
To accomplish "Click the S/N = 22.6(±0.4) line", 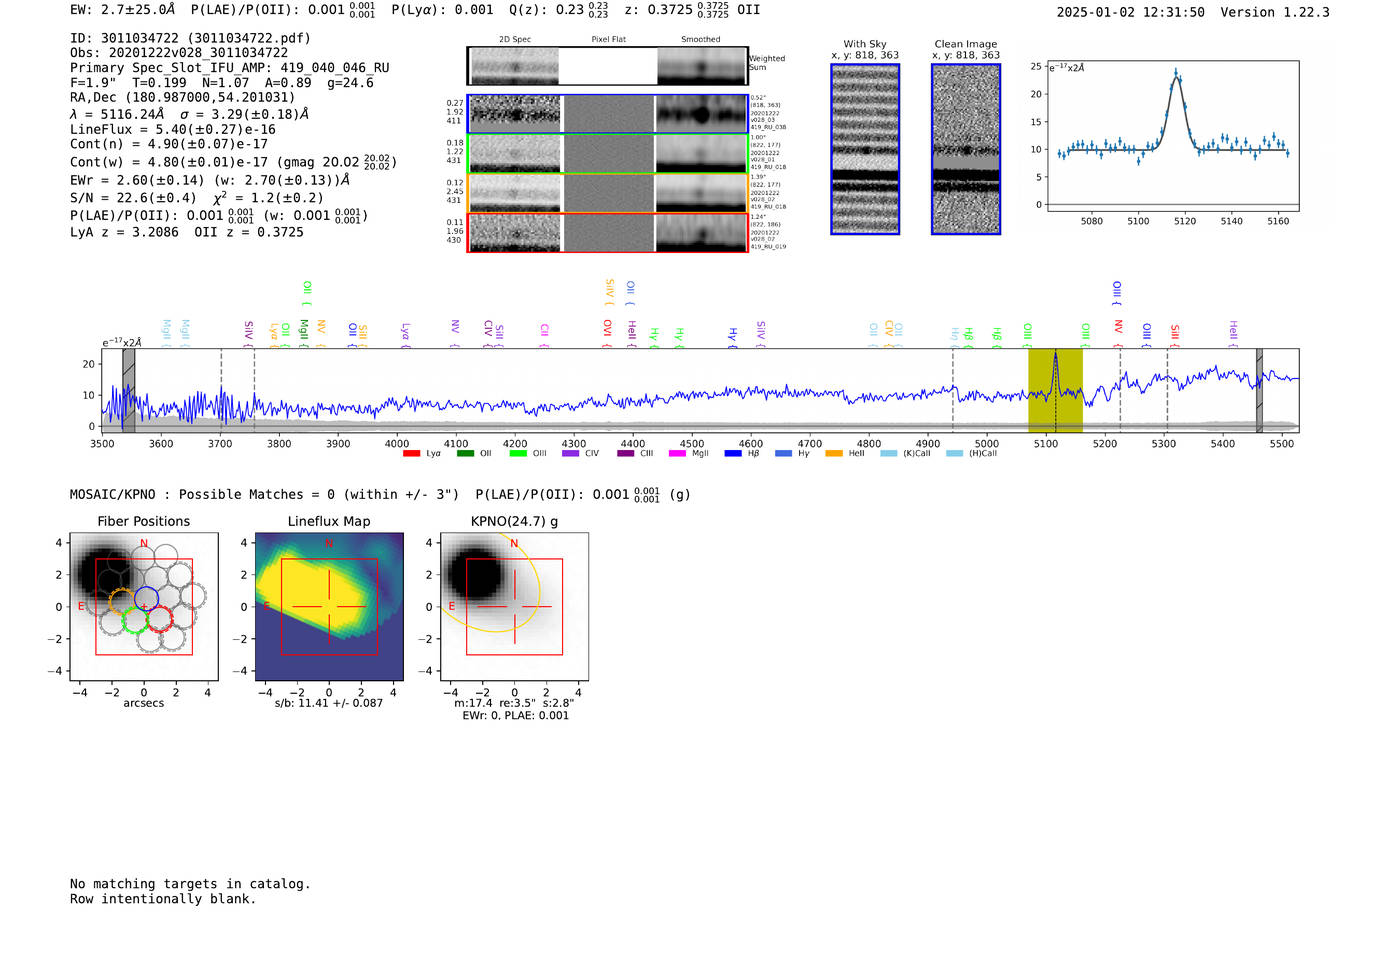I will (x=197, y=198).
